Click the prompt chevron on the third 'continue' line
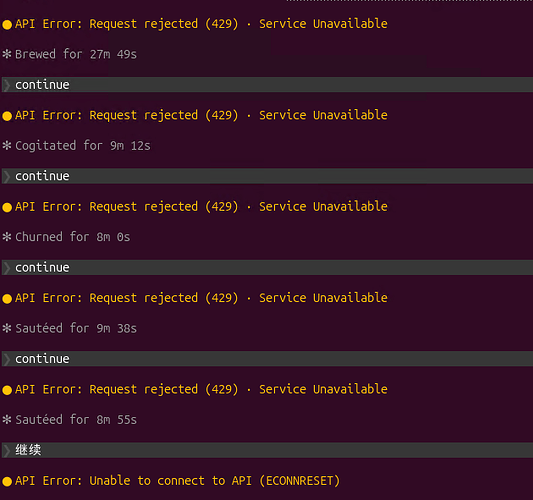 [6, 268]
